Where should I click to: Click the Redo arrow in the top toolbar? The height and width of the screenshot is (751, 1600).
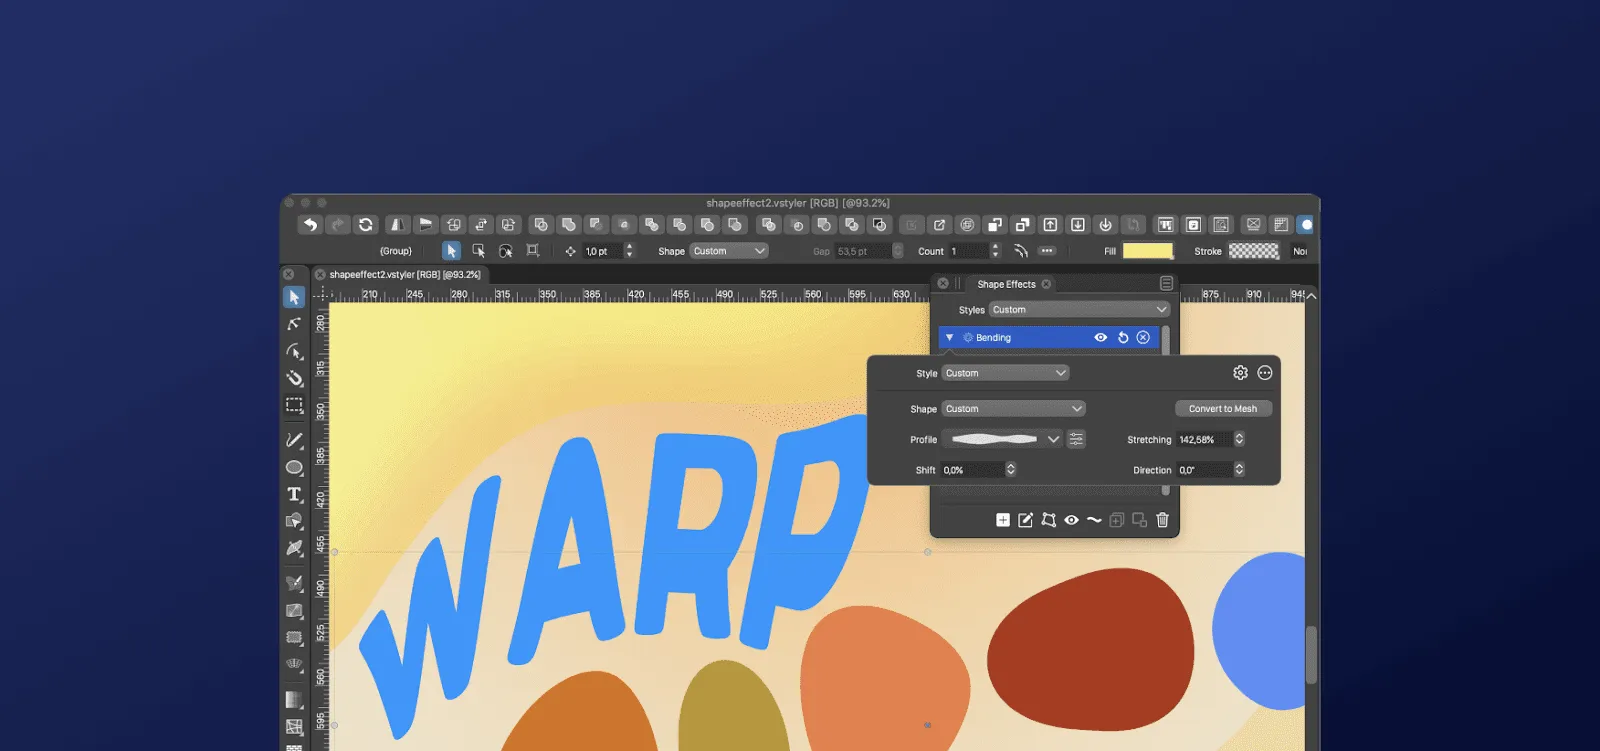pyautogui.click(x=338, y=225)
